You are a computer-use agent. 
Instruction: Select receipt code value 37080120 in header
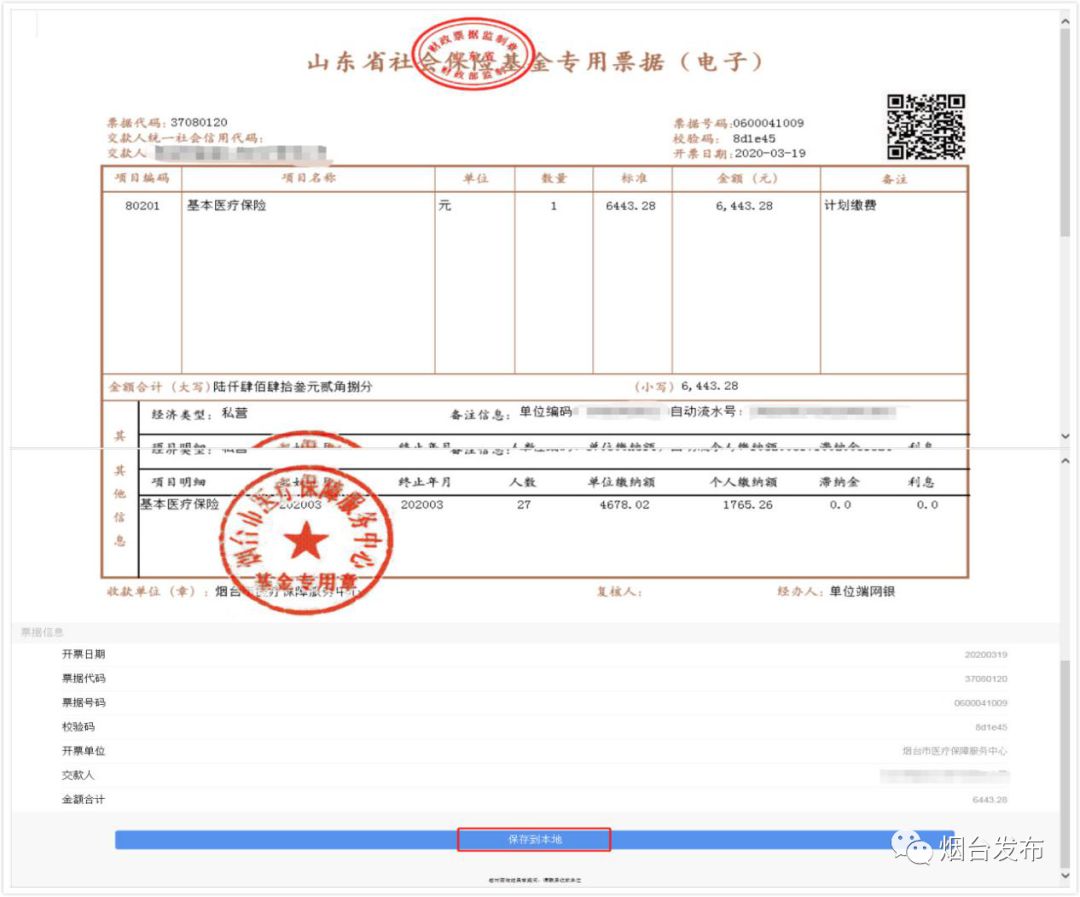(199, 122)
